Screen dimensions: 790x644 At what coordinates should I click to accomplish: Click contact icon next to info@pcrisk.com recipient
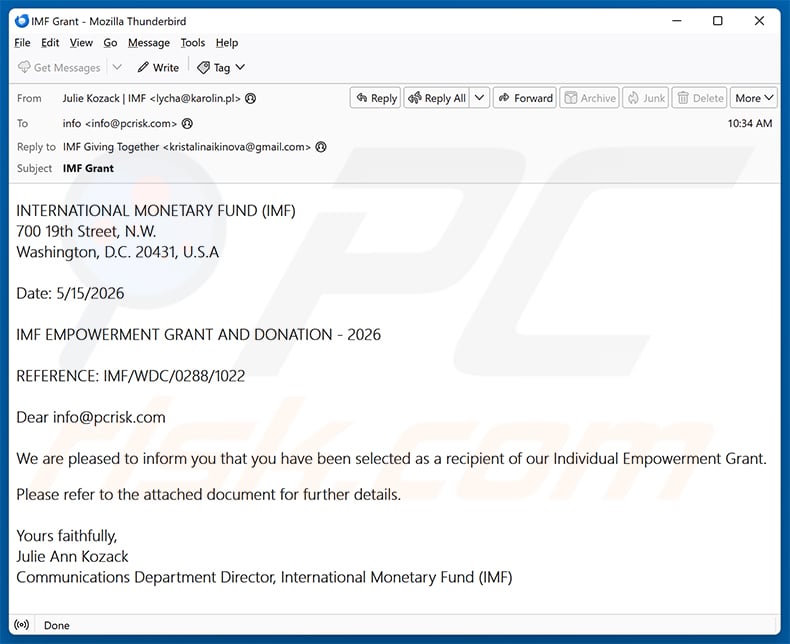point(187,123)
